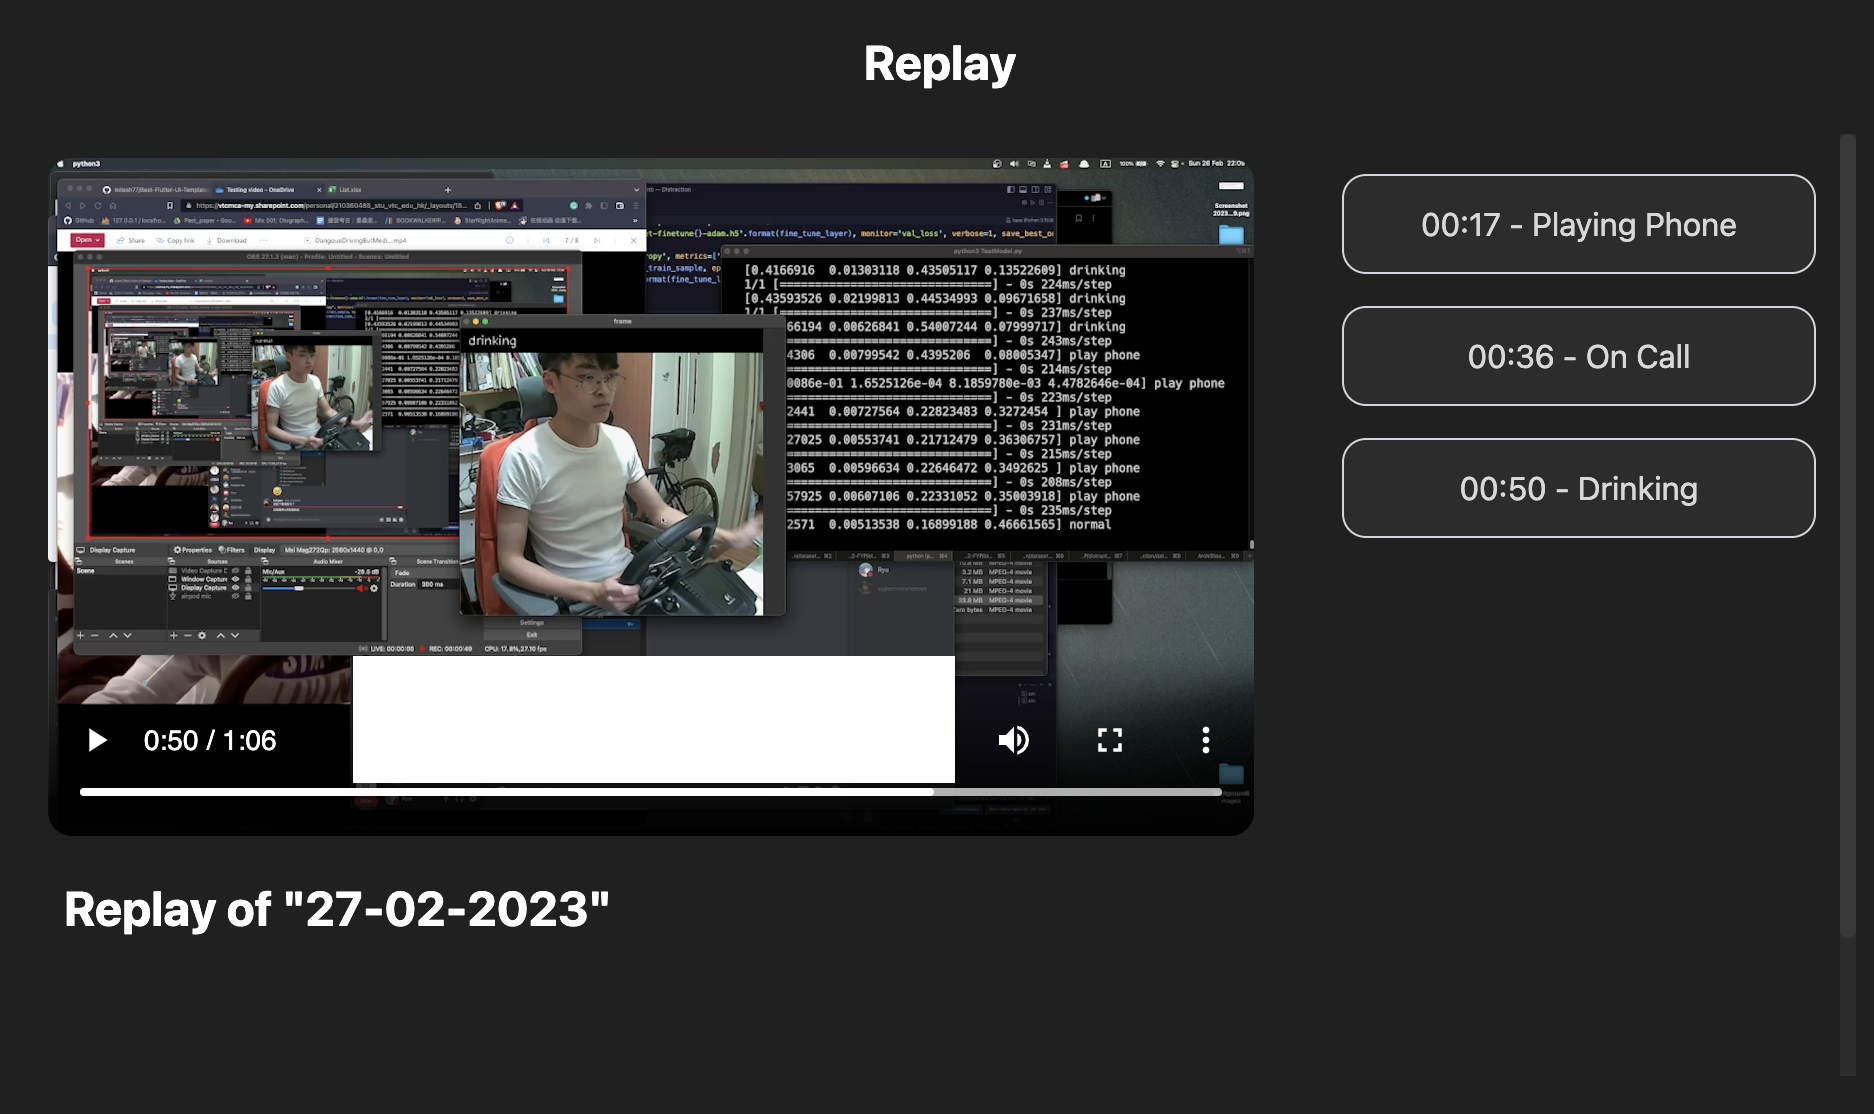
Task: Open the three-dot menu on the video player
Action: point(1206,740)
